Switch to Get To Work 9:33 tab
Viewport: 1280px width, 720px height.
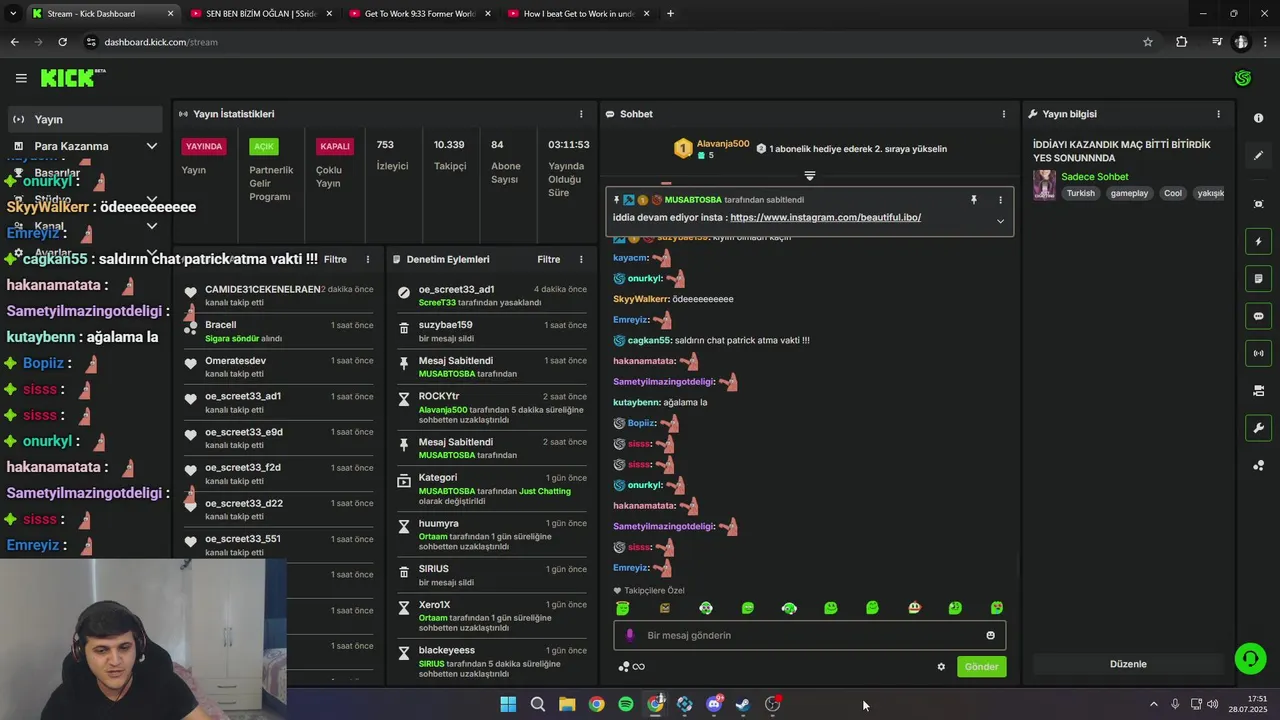coord(419,14)
